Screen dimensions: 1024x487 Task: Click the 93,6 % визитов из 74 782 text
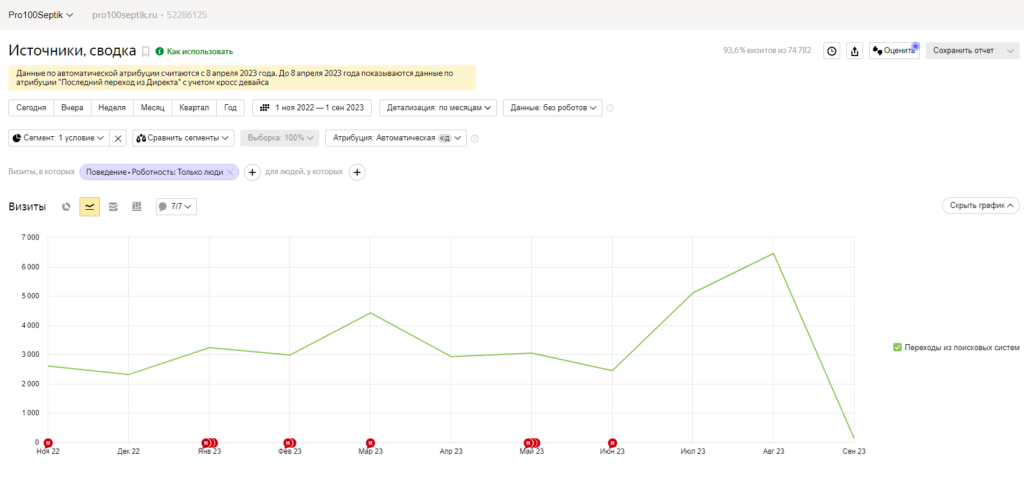[x=767, y=50]
